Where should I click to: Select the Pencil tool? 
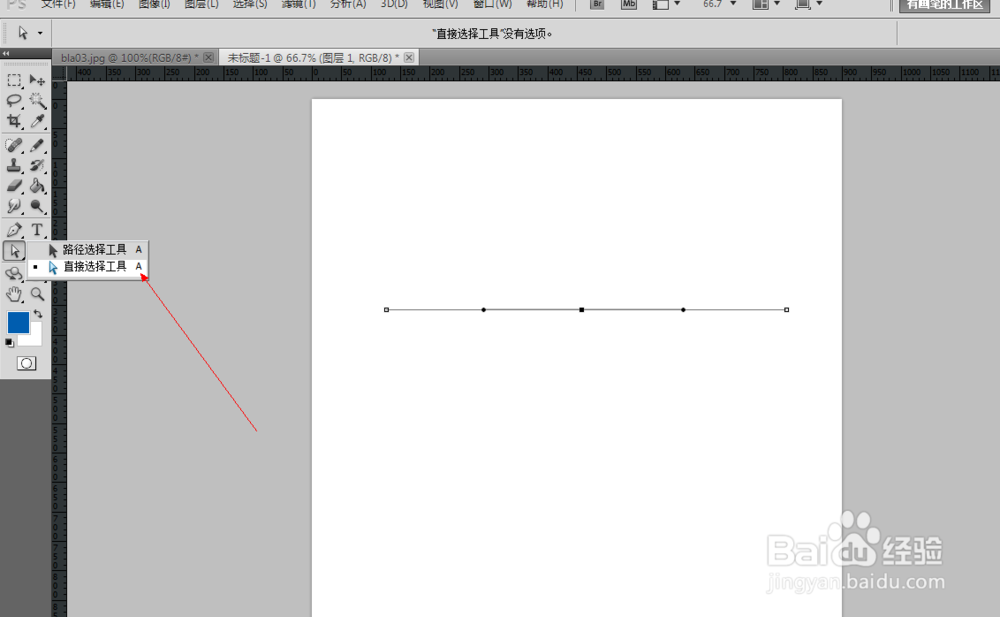[37, 145]
